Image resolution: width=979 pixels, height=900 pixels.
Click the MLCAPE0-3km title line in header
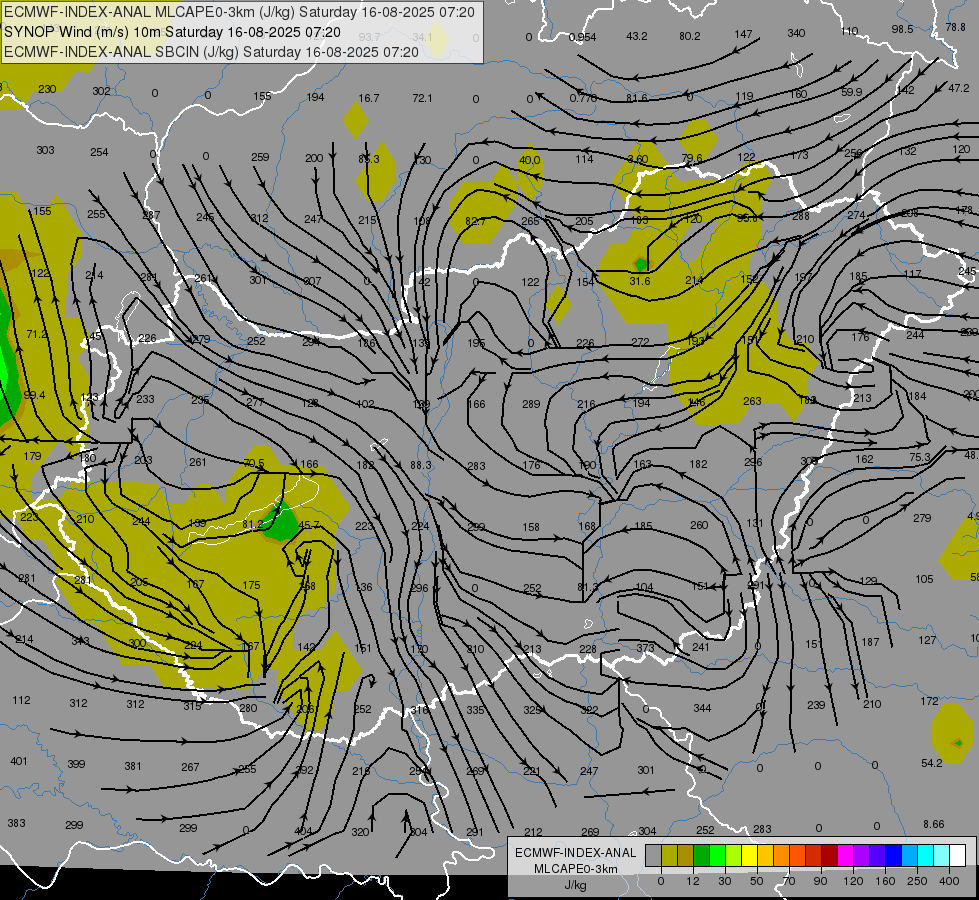(239, 12)
